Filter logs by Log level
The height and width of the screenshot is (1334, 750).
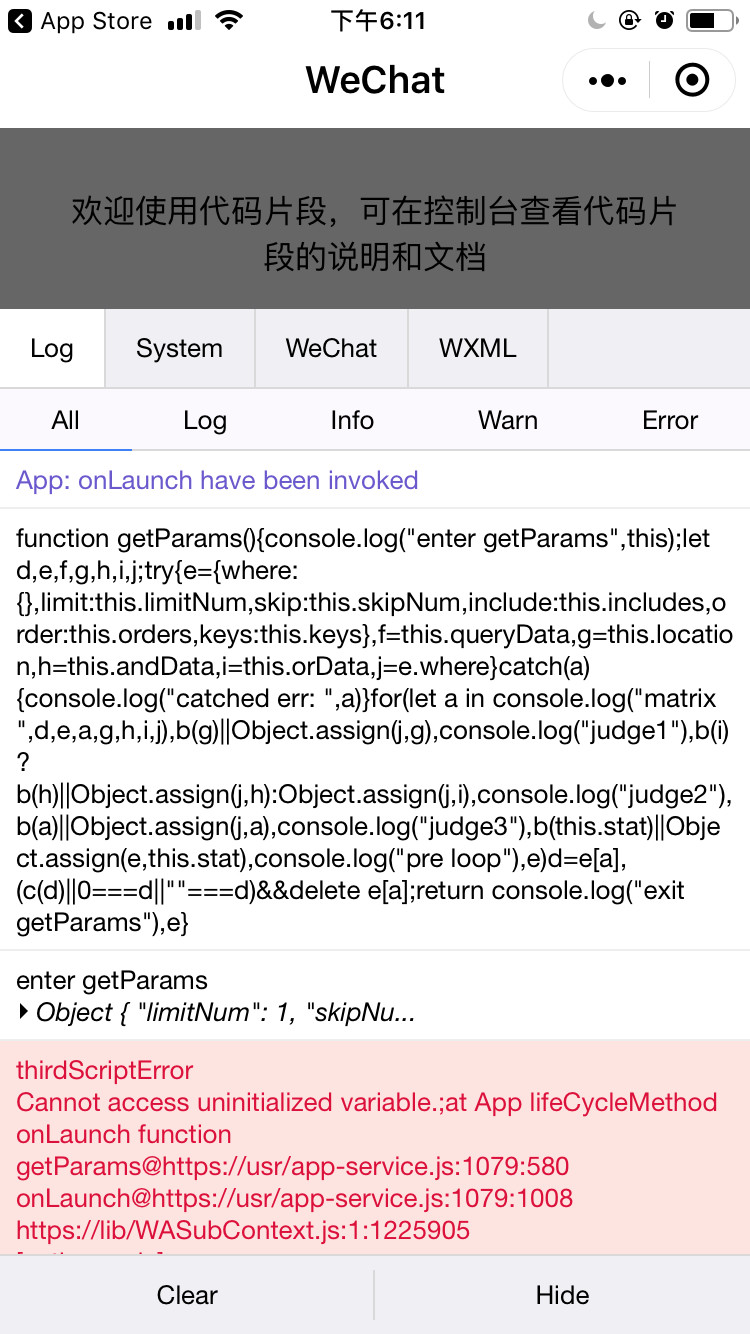tap(205, 420)
